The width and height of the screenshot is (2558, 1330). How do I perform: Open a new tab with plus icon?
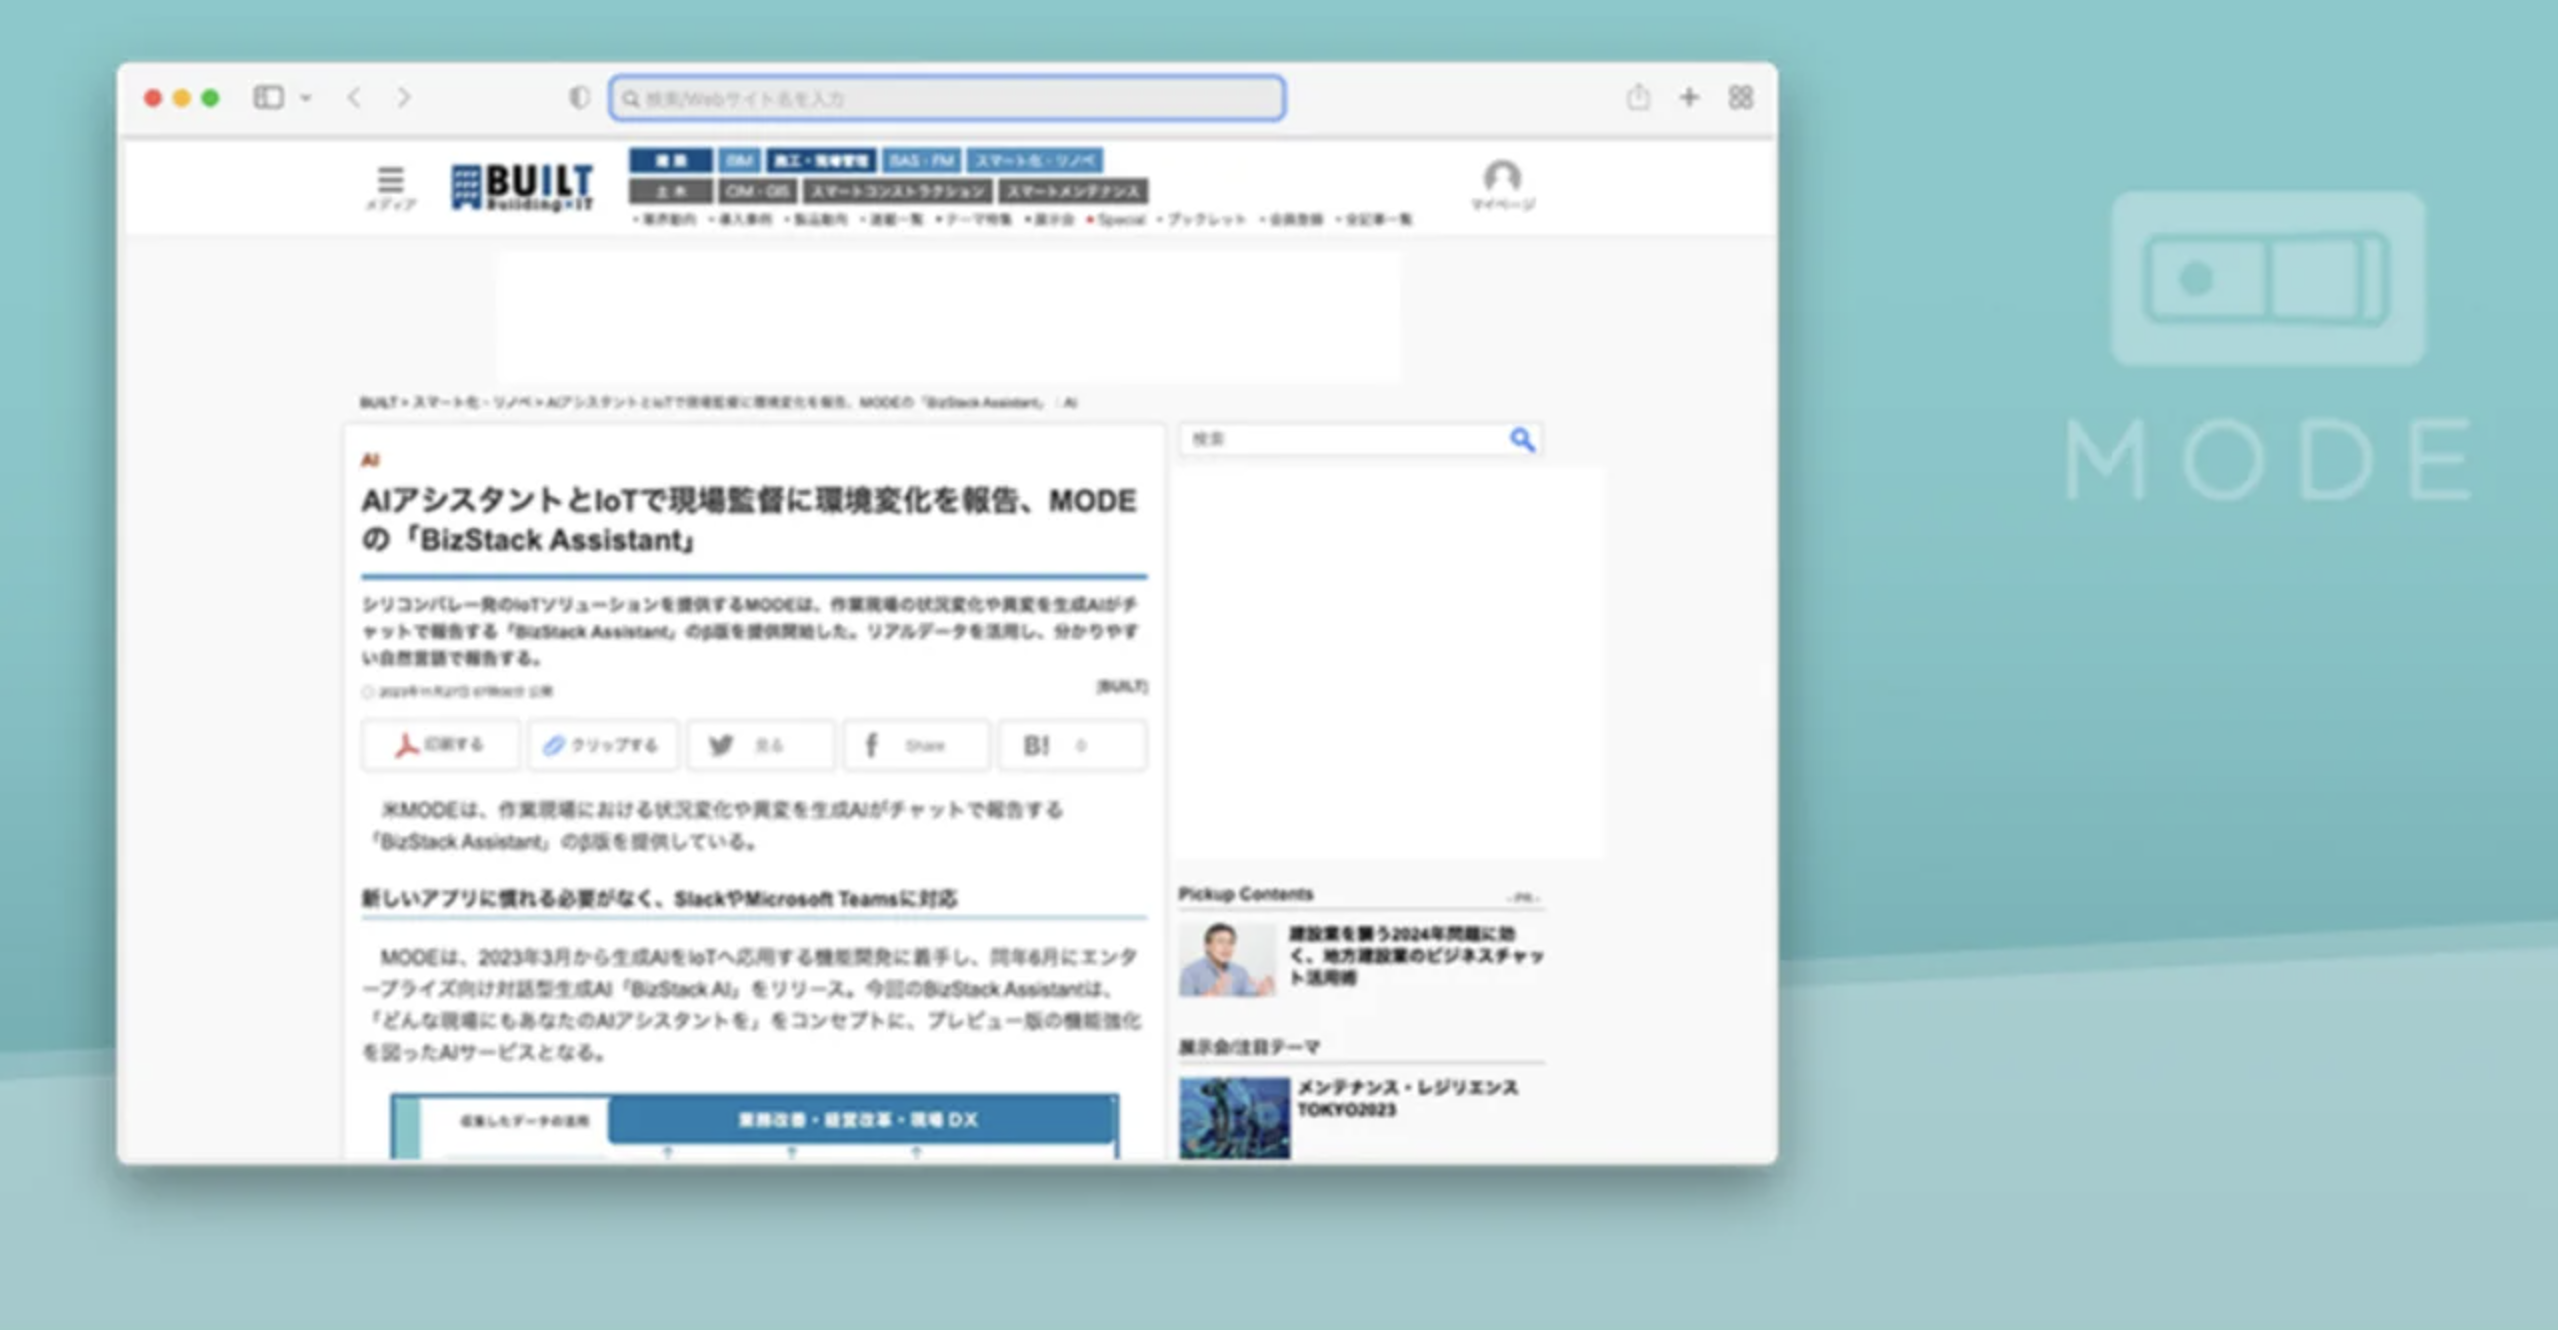point(1689,97)
